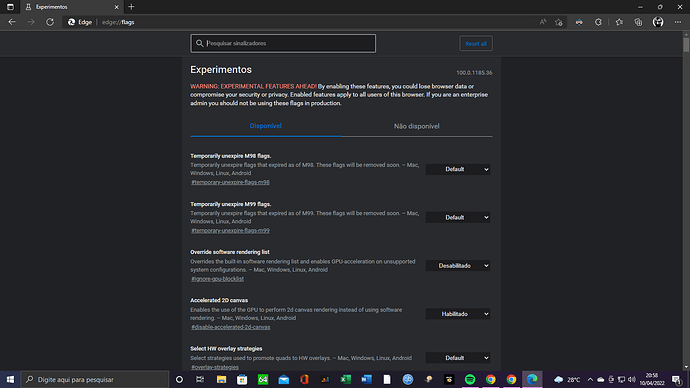Focus the Pesquisar sinalizadores search field

pyautogui.click(x=283, y=44)
